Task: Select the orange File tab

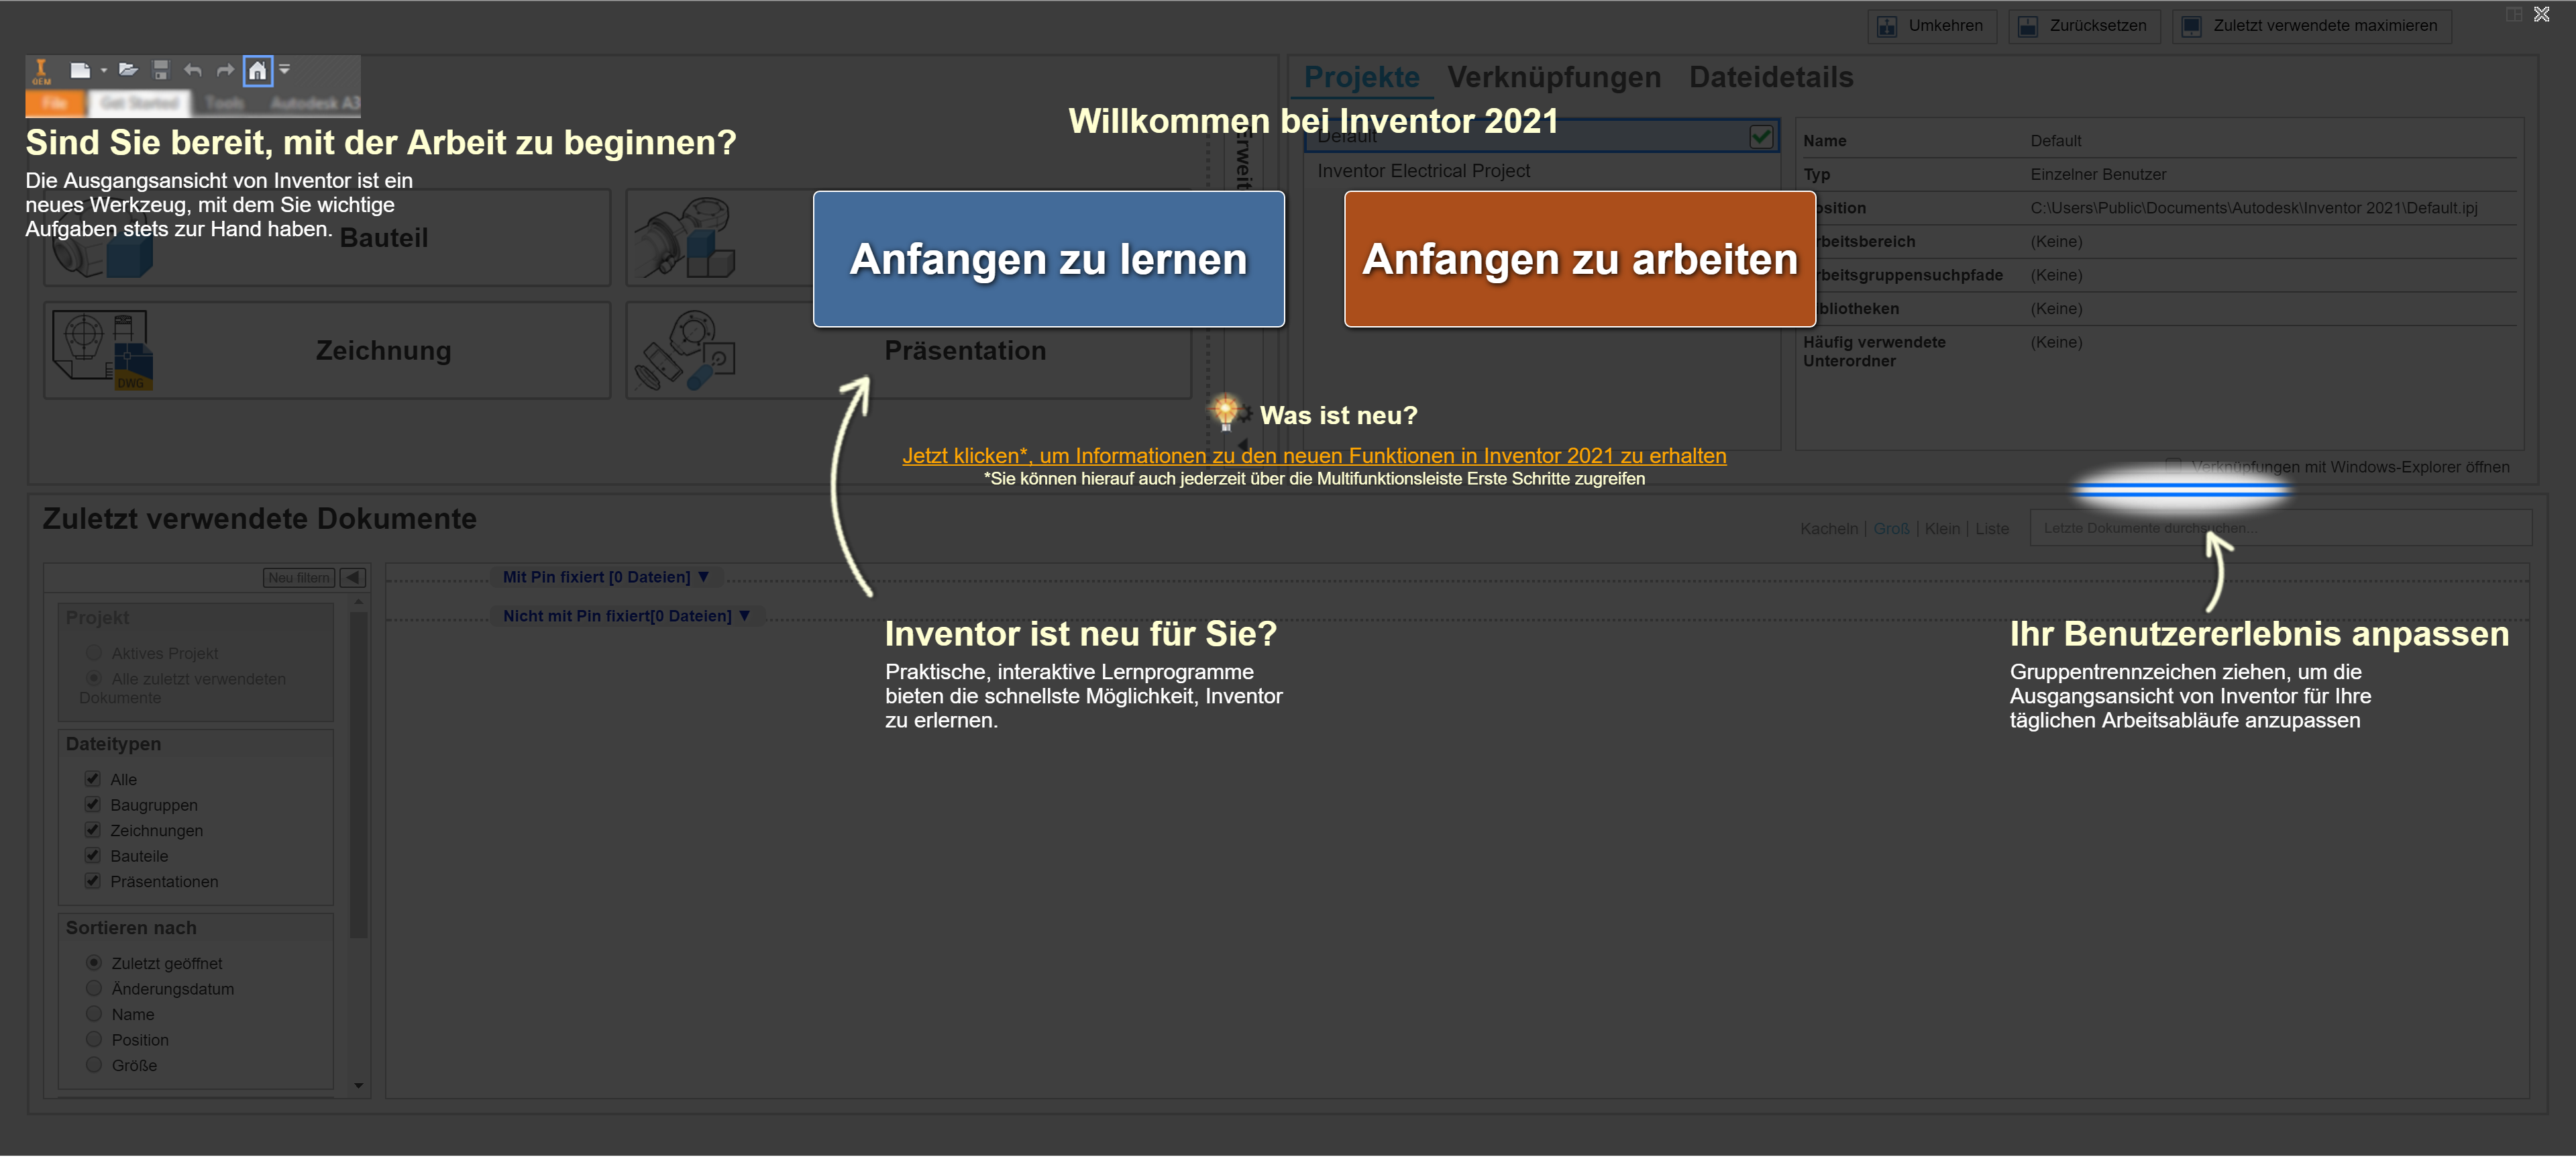Action: 55,103
